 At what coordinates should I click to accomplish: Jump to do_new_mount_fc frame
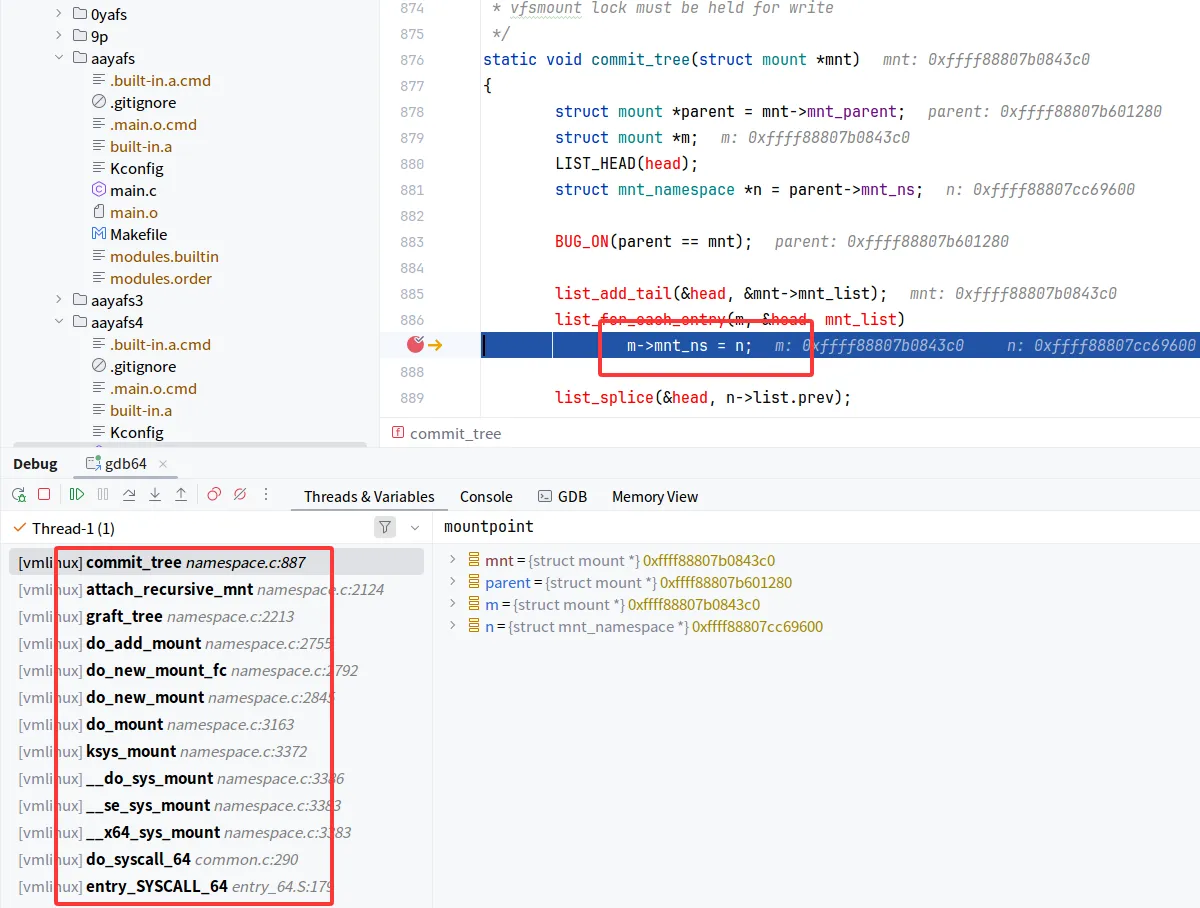click(216, 670)
